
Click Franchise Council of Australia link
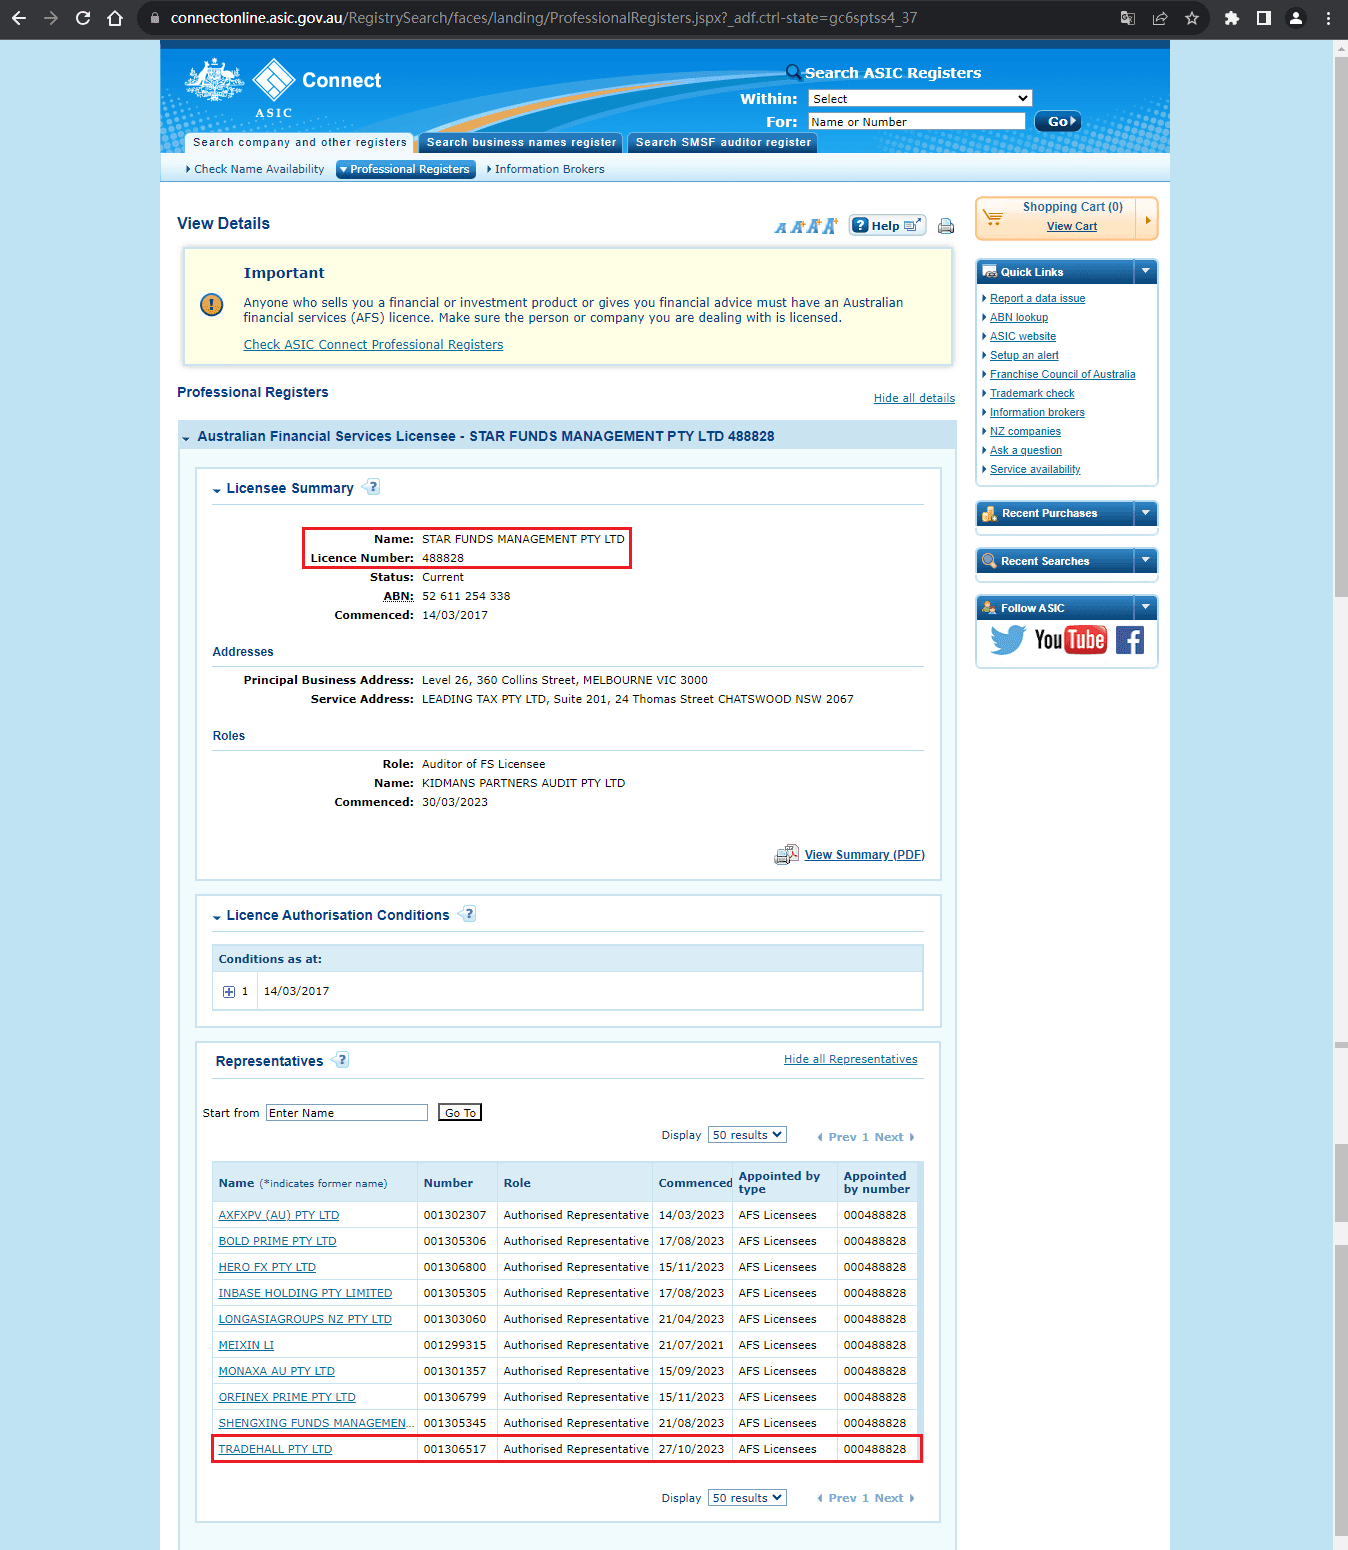tap(1063, 374)
